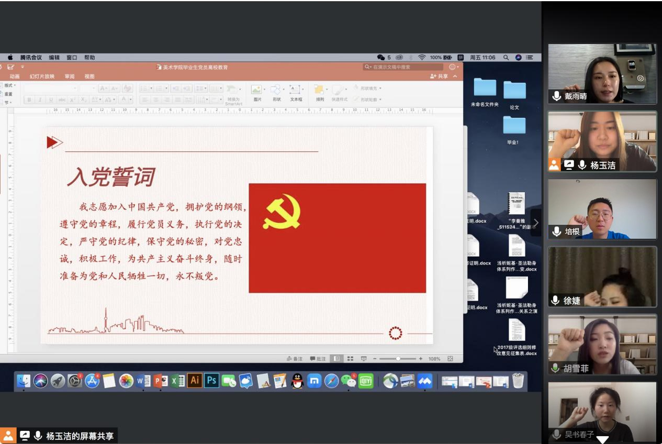Open Tencent Meeting app in Dock
This screenshot has width=662, height=444.
coord(425,381)
